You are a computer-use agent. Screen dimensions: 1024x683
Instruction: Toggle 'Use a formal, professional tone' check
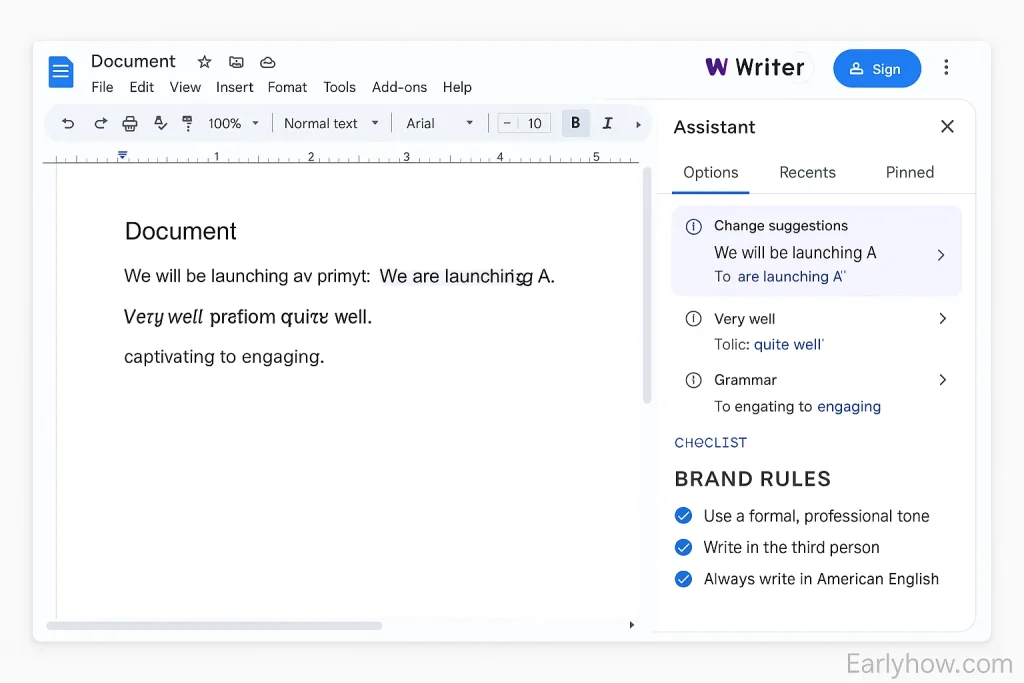point(683,516)
